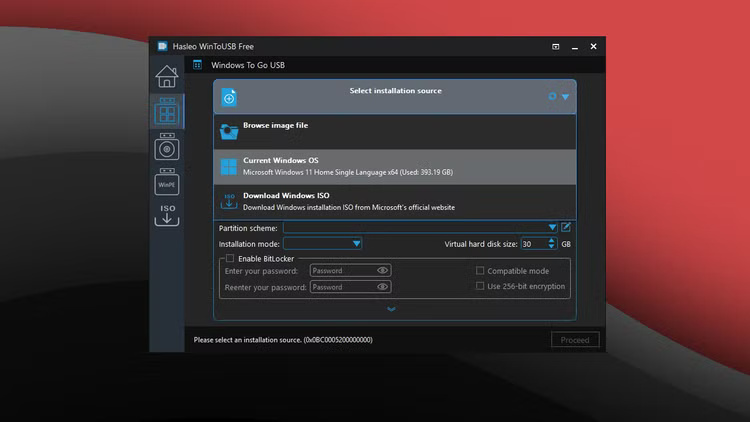Click the Proceed button

[575, 340]
